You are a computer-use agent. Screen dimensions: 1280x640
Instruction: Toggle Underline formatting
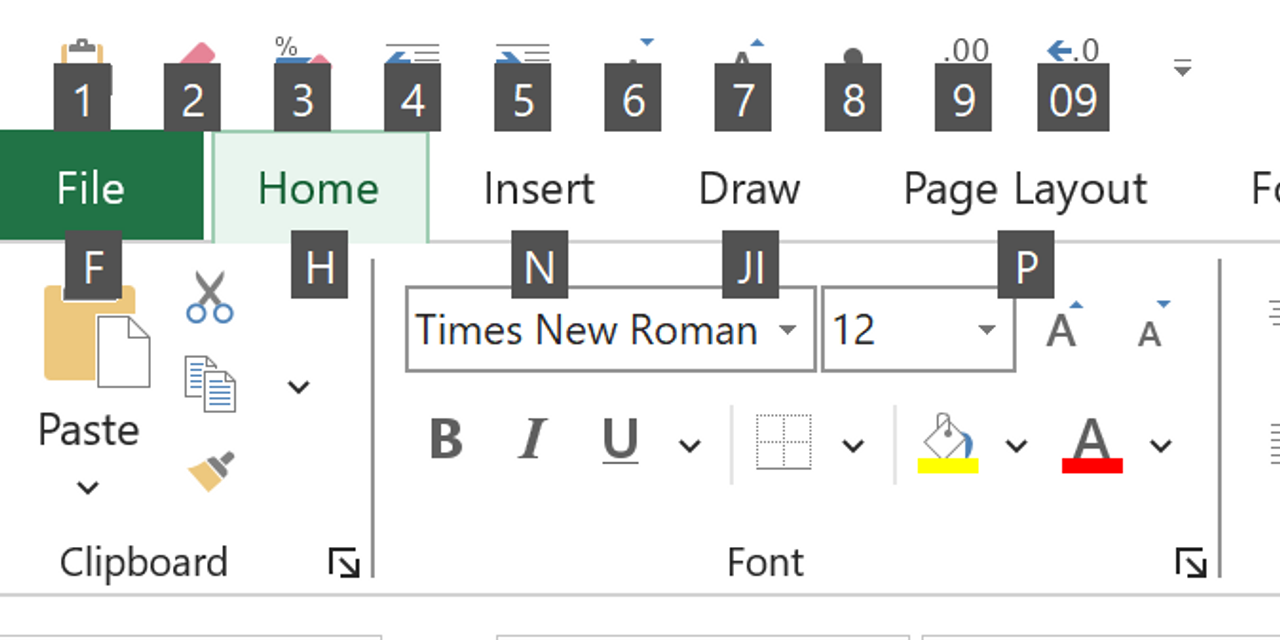point(620,440)
